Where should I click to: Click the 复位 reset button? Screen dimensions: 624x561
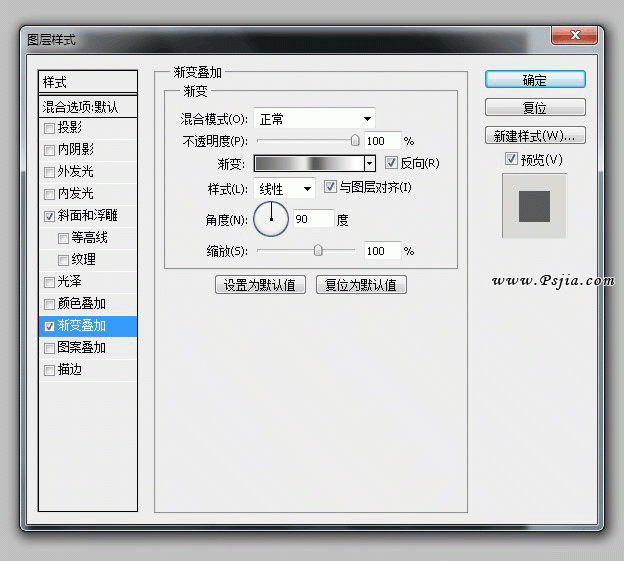(x=535, y=108)
